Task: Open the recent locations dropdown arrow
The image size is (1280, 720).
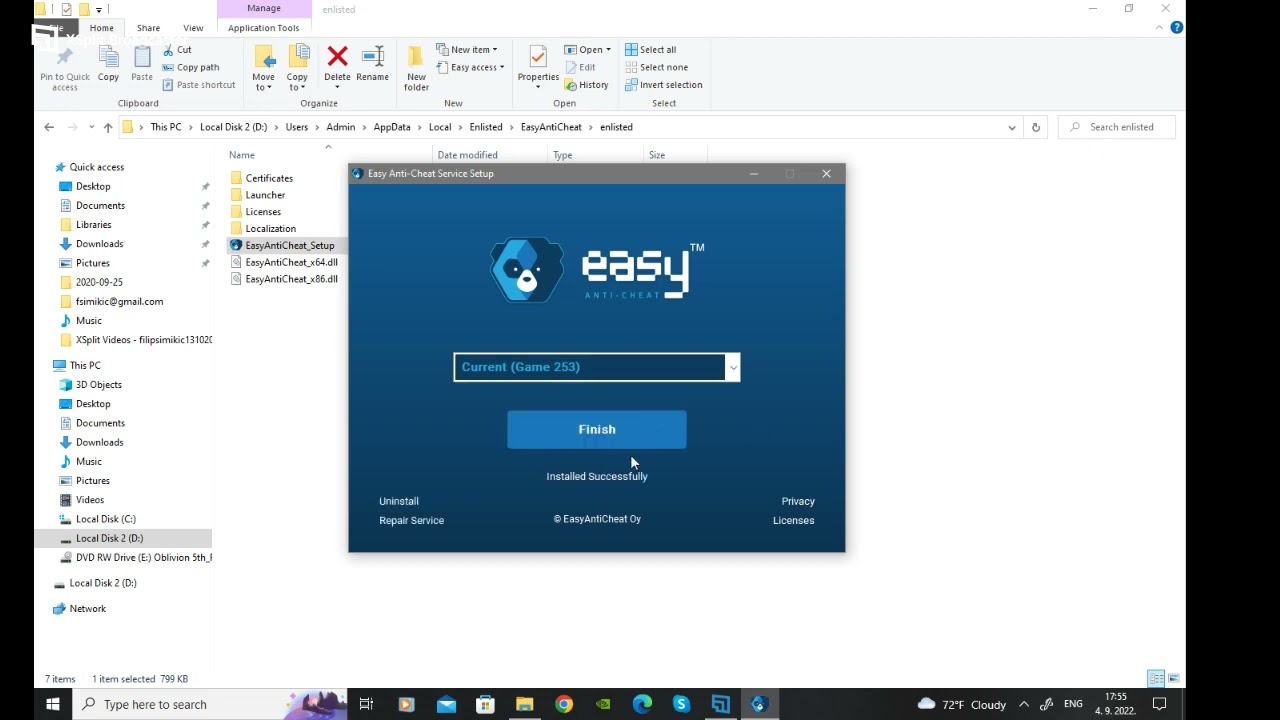Action: click(x=92, y=127)
